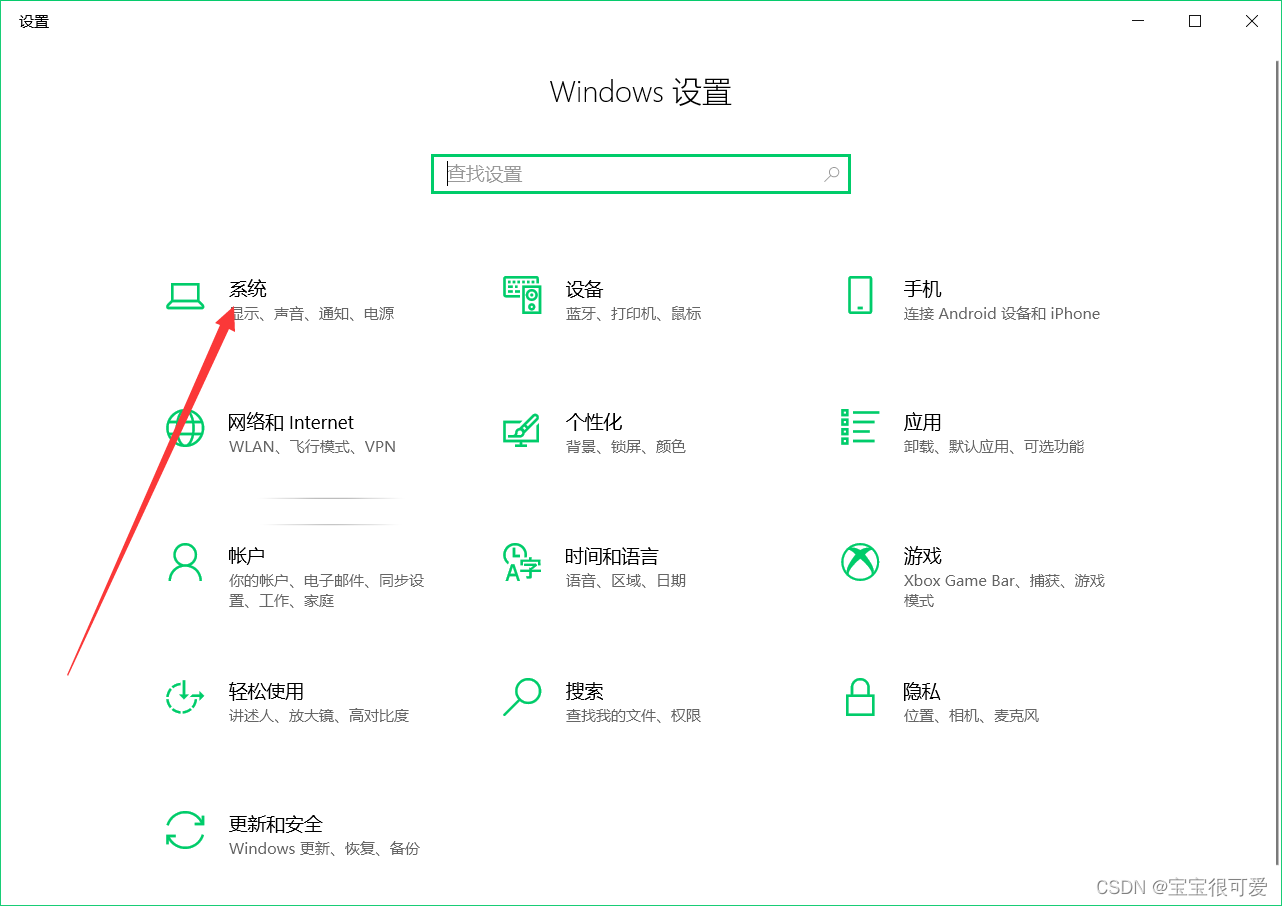Click the text Xbox Game Bar、捕获、游戏模式
The image size is (1282, 906).
click(x=1004, y=590)
